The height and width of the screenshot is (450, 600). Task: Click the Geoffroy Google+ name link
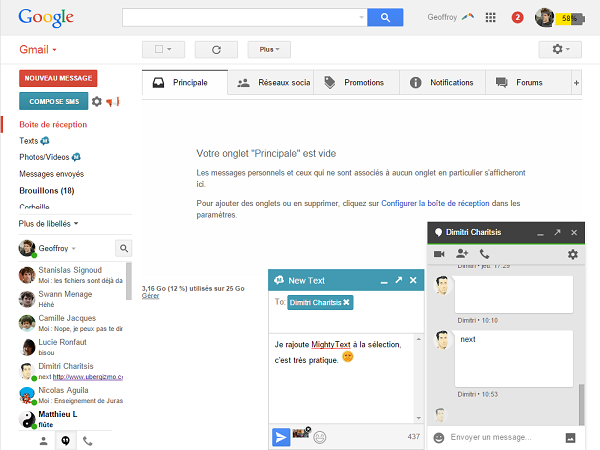pyautogui.click(x=442, y=17)
